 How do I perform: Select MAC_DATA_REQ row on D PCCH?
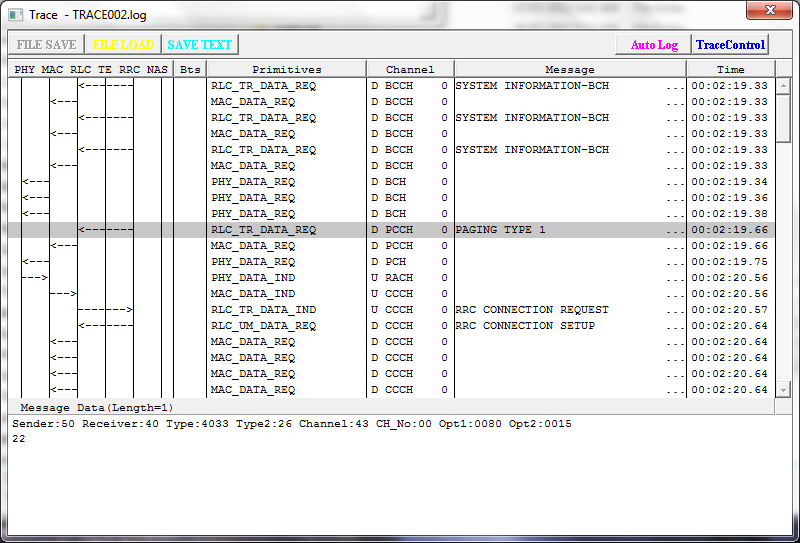point(391,245)
